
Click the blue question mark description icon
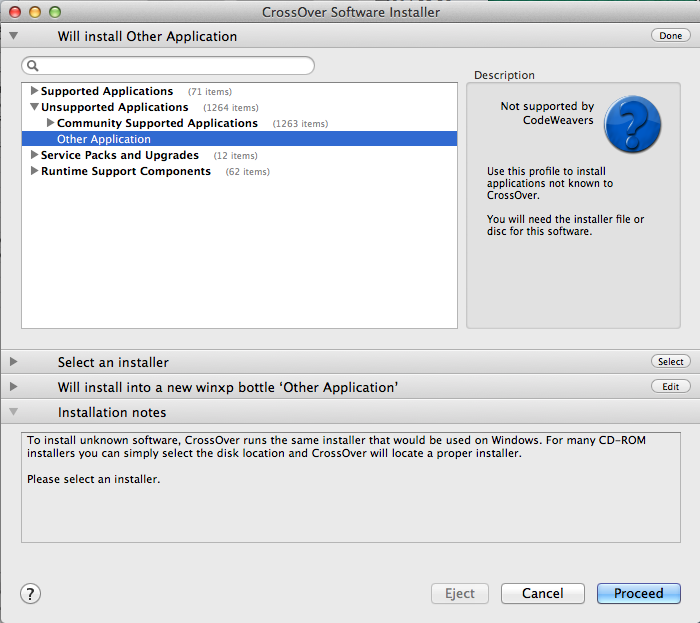(x=632, y=124)
